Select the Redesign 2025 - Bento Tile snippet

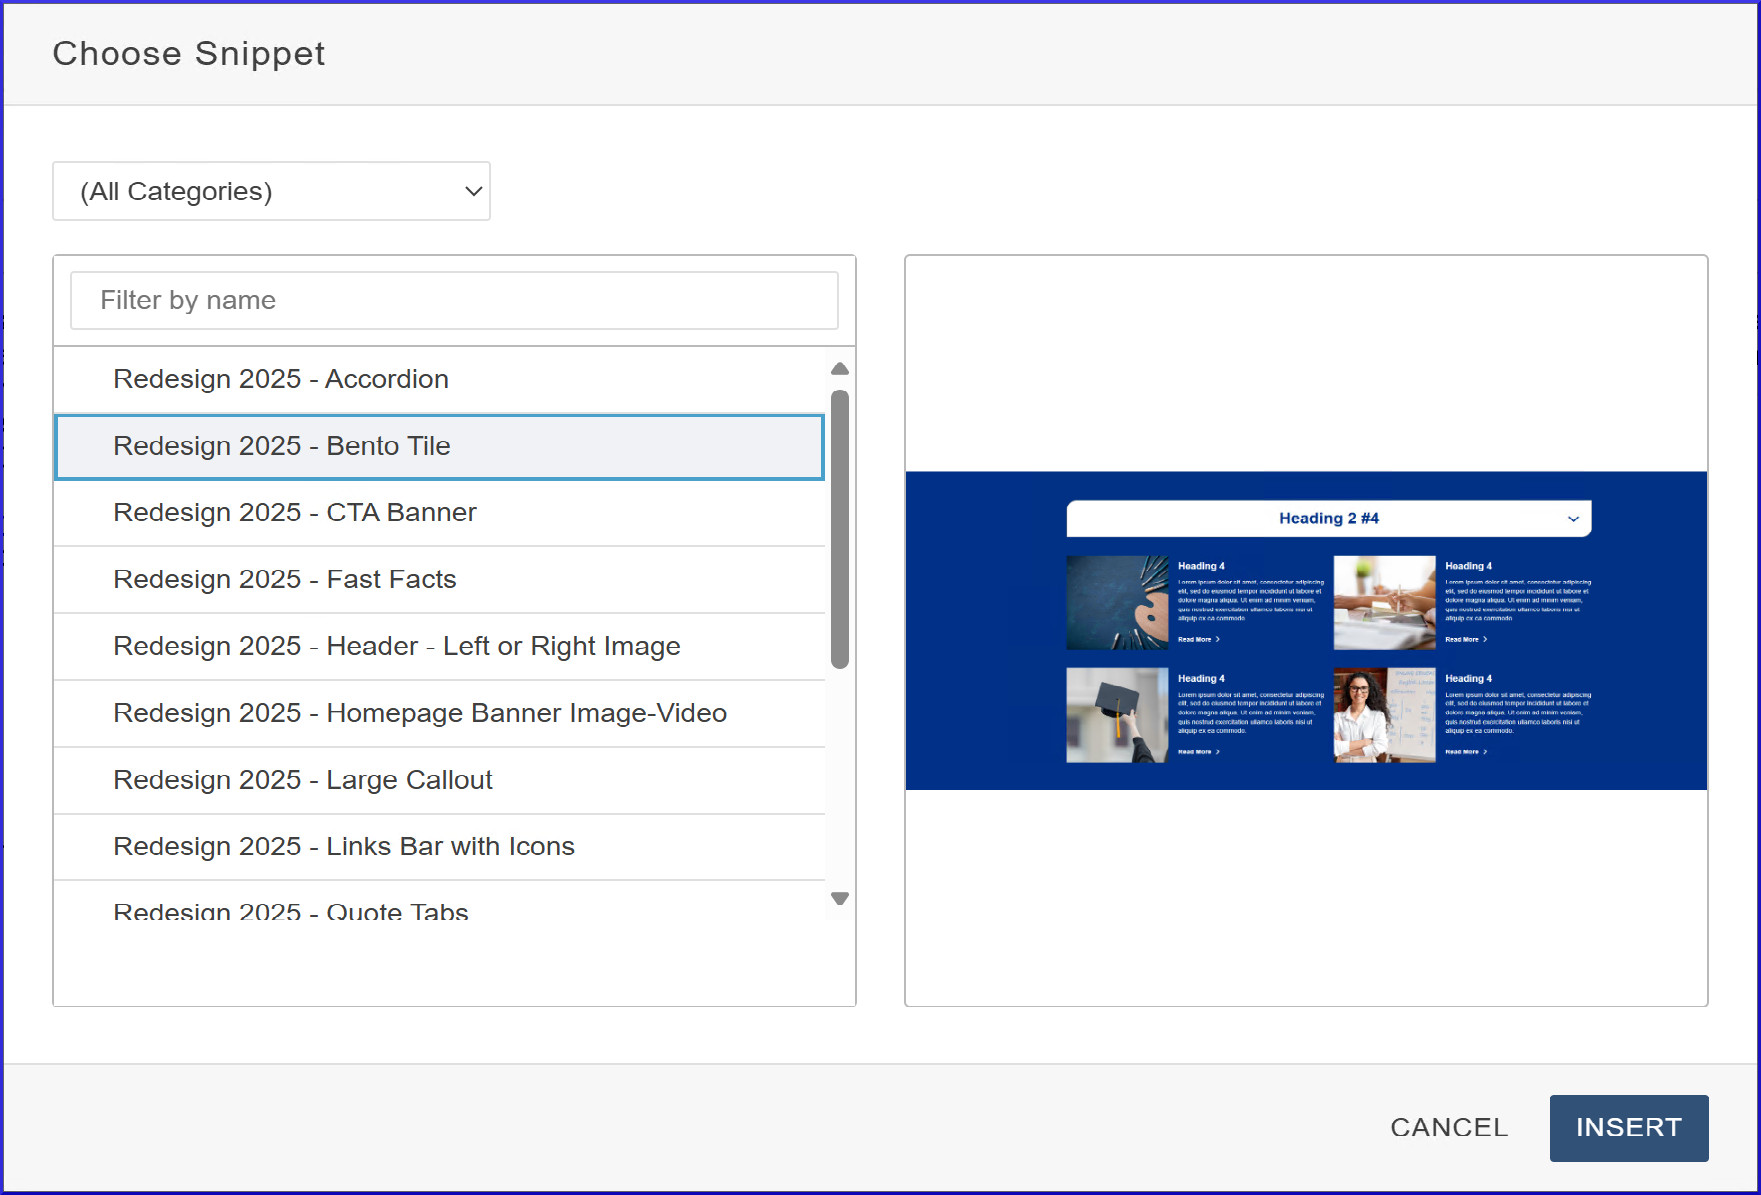click(283, 446)
